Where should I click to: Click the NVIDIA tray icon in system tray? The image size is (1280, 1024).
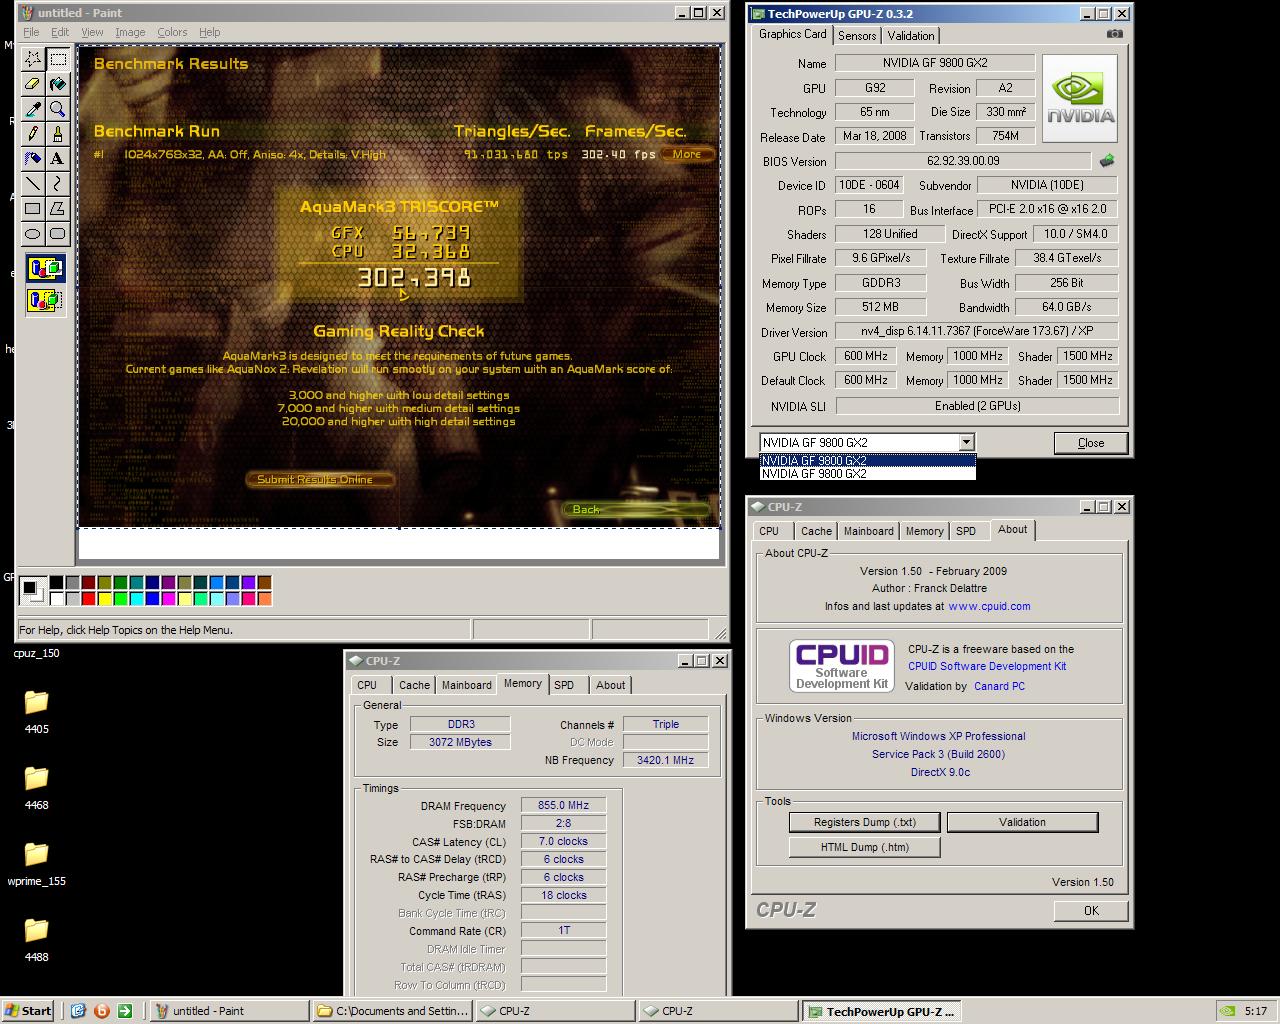click(1228, 1011)
